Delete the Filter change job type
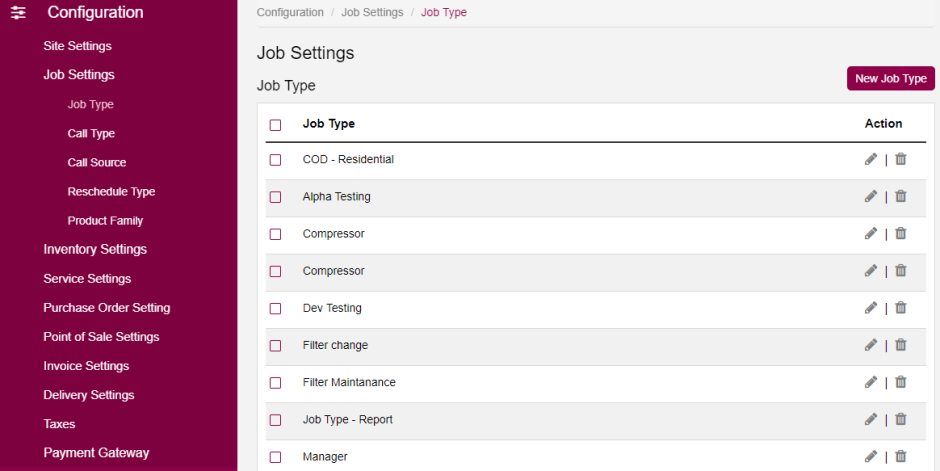 900,345
